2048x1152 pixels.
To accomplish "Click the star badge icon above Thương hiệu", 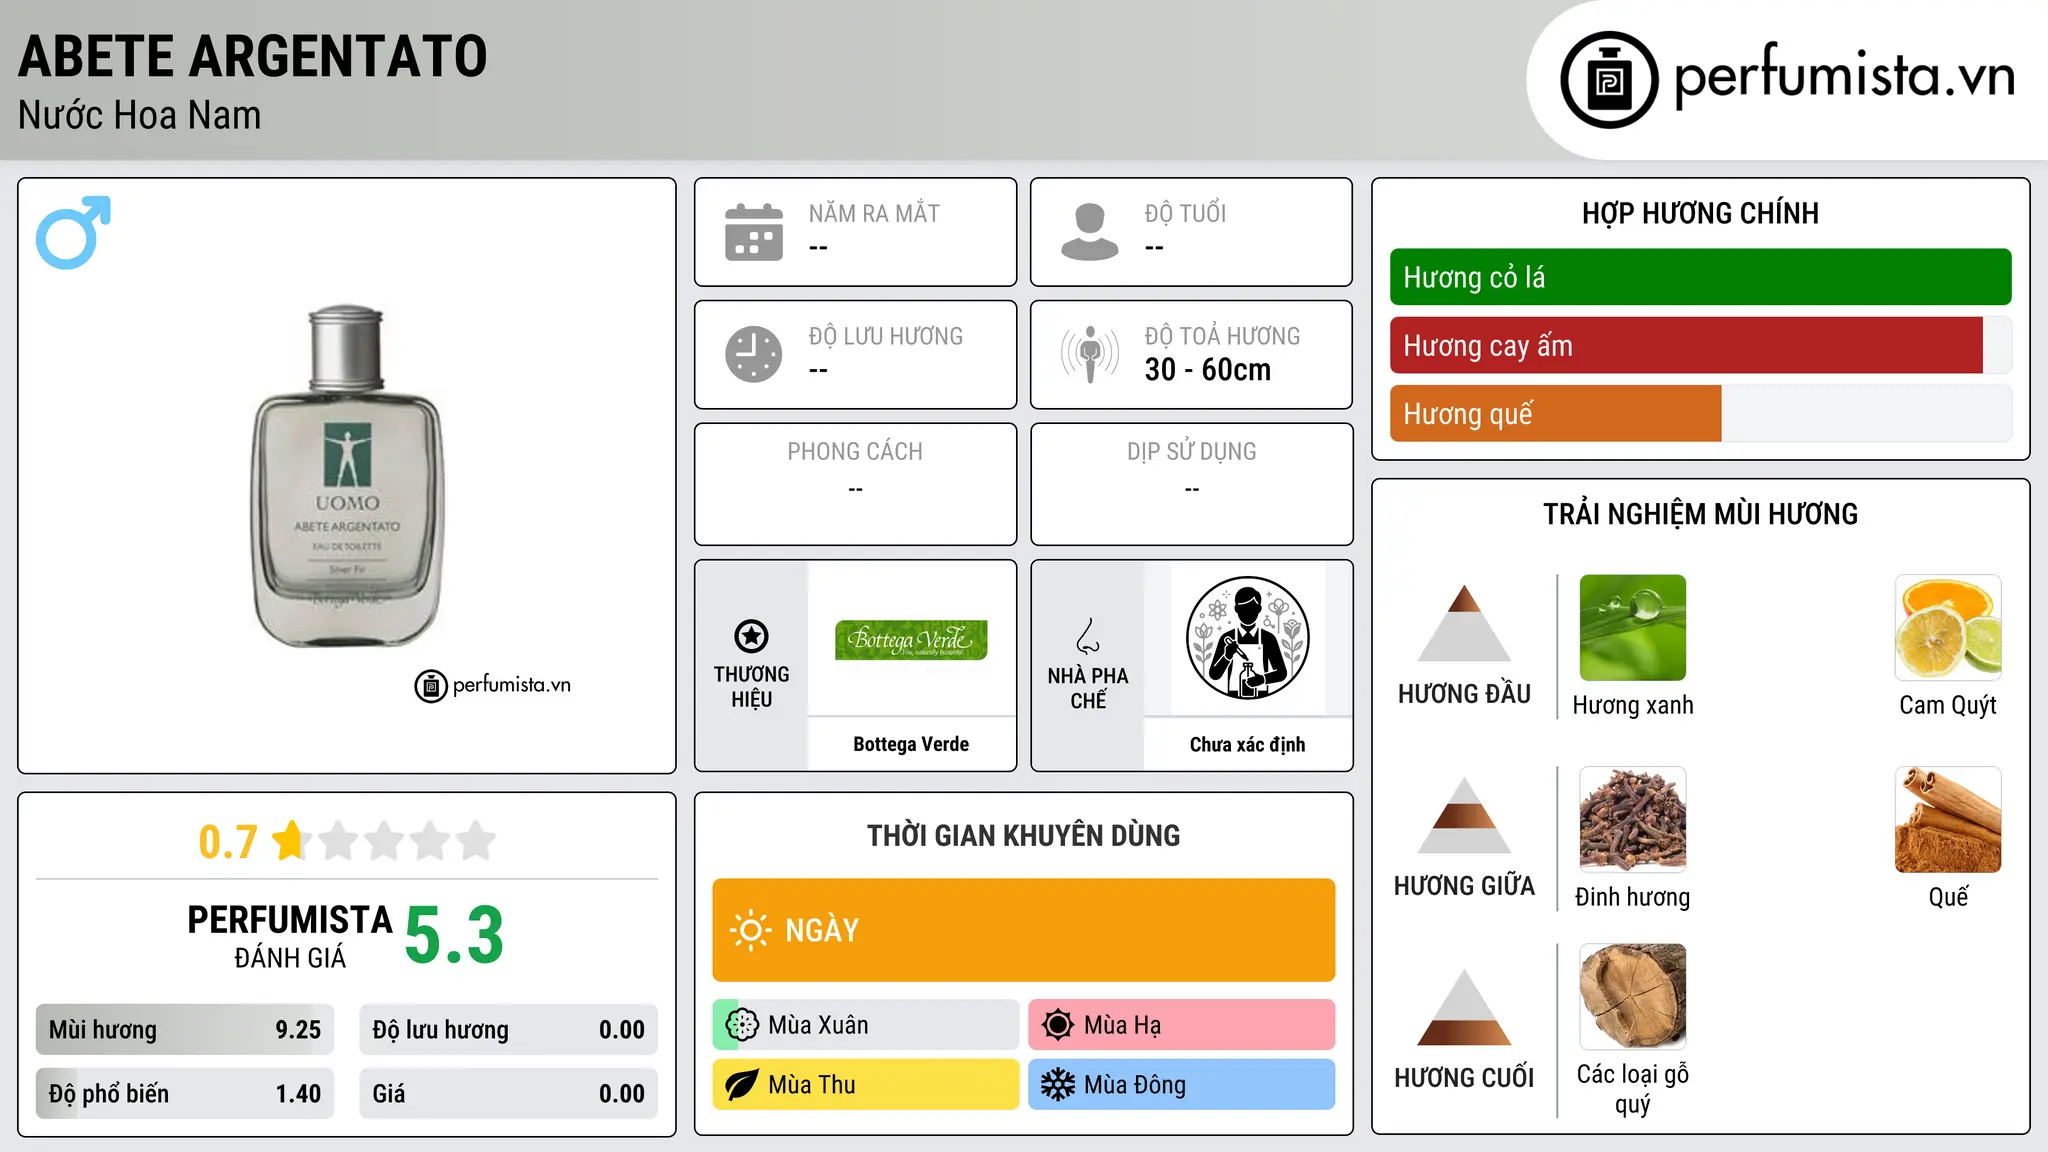I will click(751, 636).
